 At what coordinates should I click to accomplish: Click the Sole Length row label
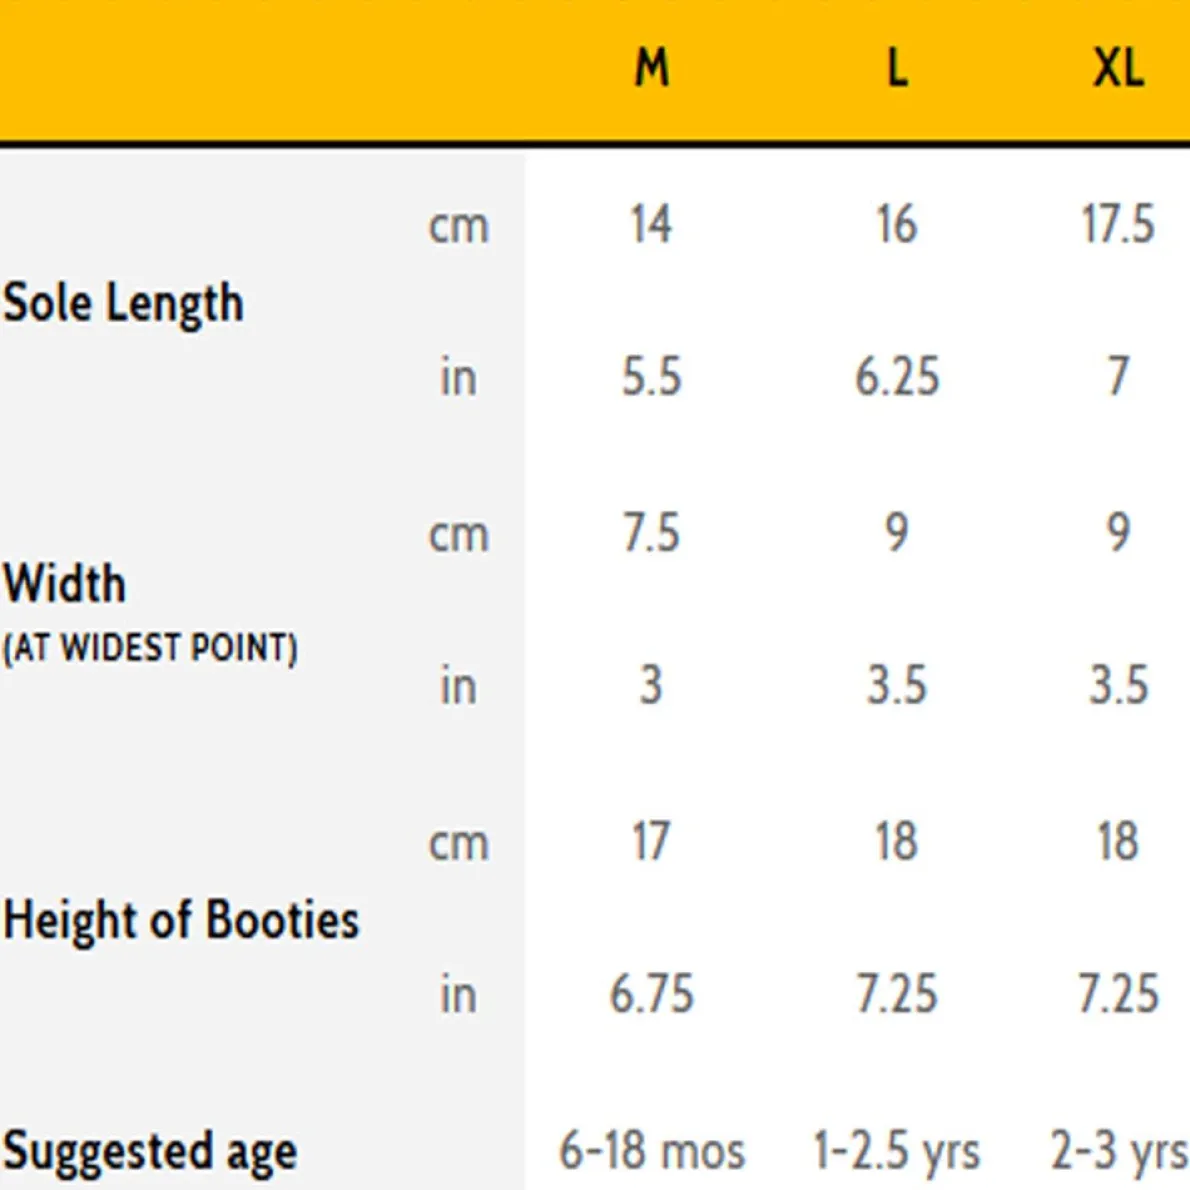[x=123, y=303]
